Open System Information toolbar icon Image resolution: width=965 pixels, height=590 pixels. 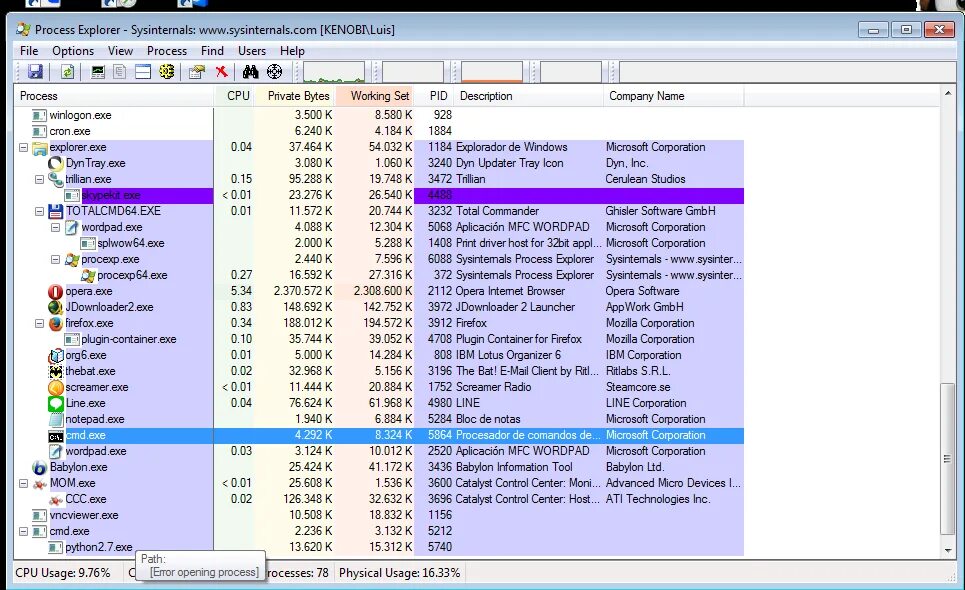coord(98,72)
